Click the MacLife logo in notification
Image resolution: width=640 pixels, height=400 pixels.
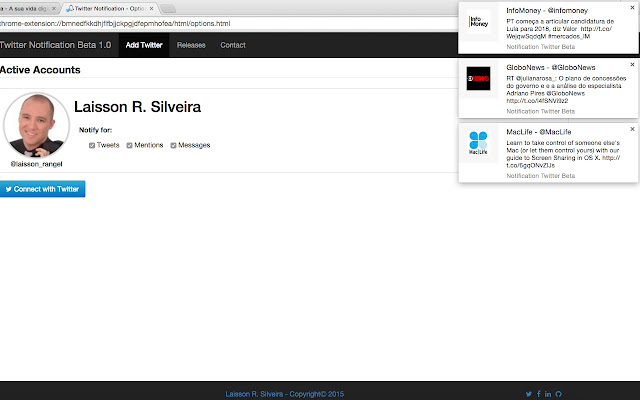point(478,143)
